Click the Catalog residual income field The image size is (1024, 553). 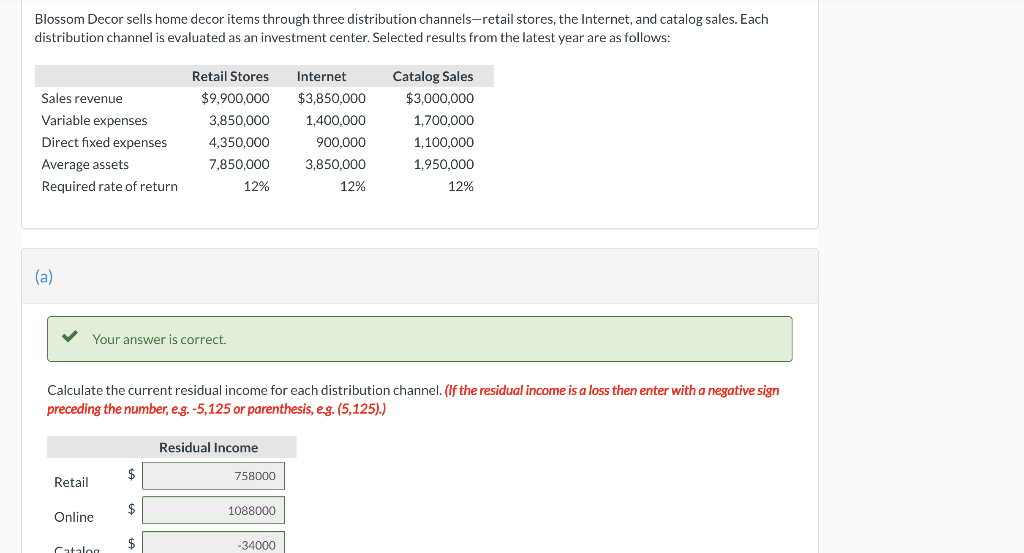pyautogui.click(x=214, y=543)
